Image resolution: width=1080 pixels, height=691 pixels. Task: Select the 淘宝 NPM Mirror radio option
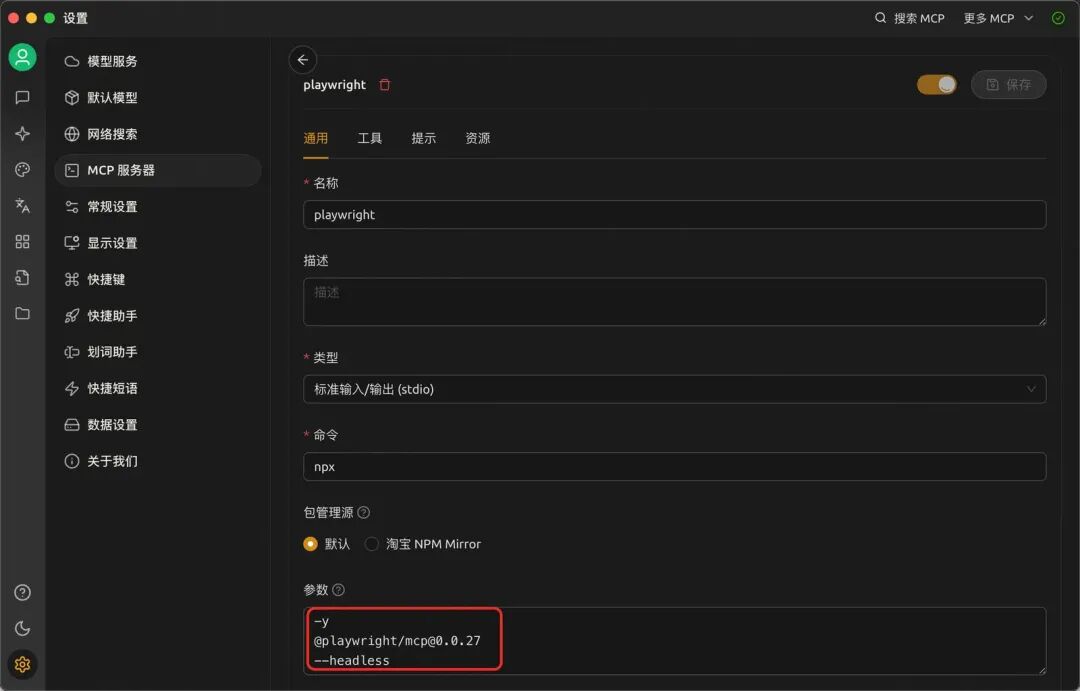[372, 544]
